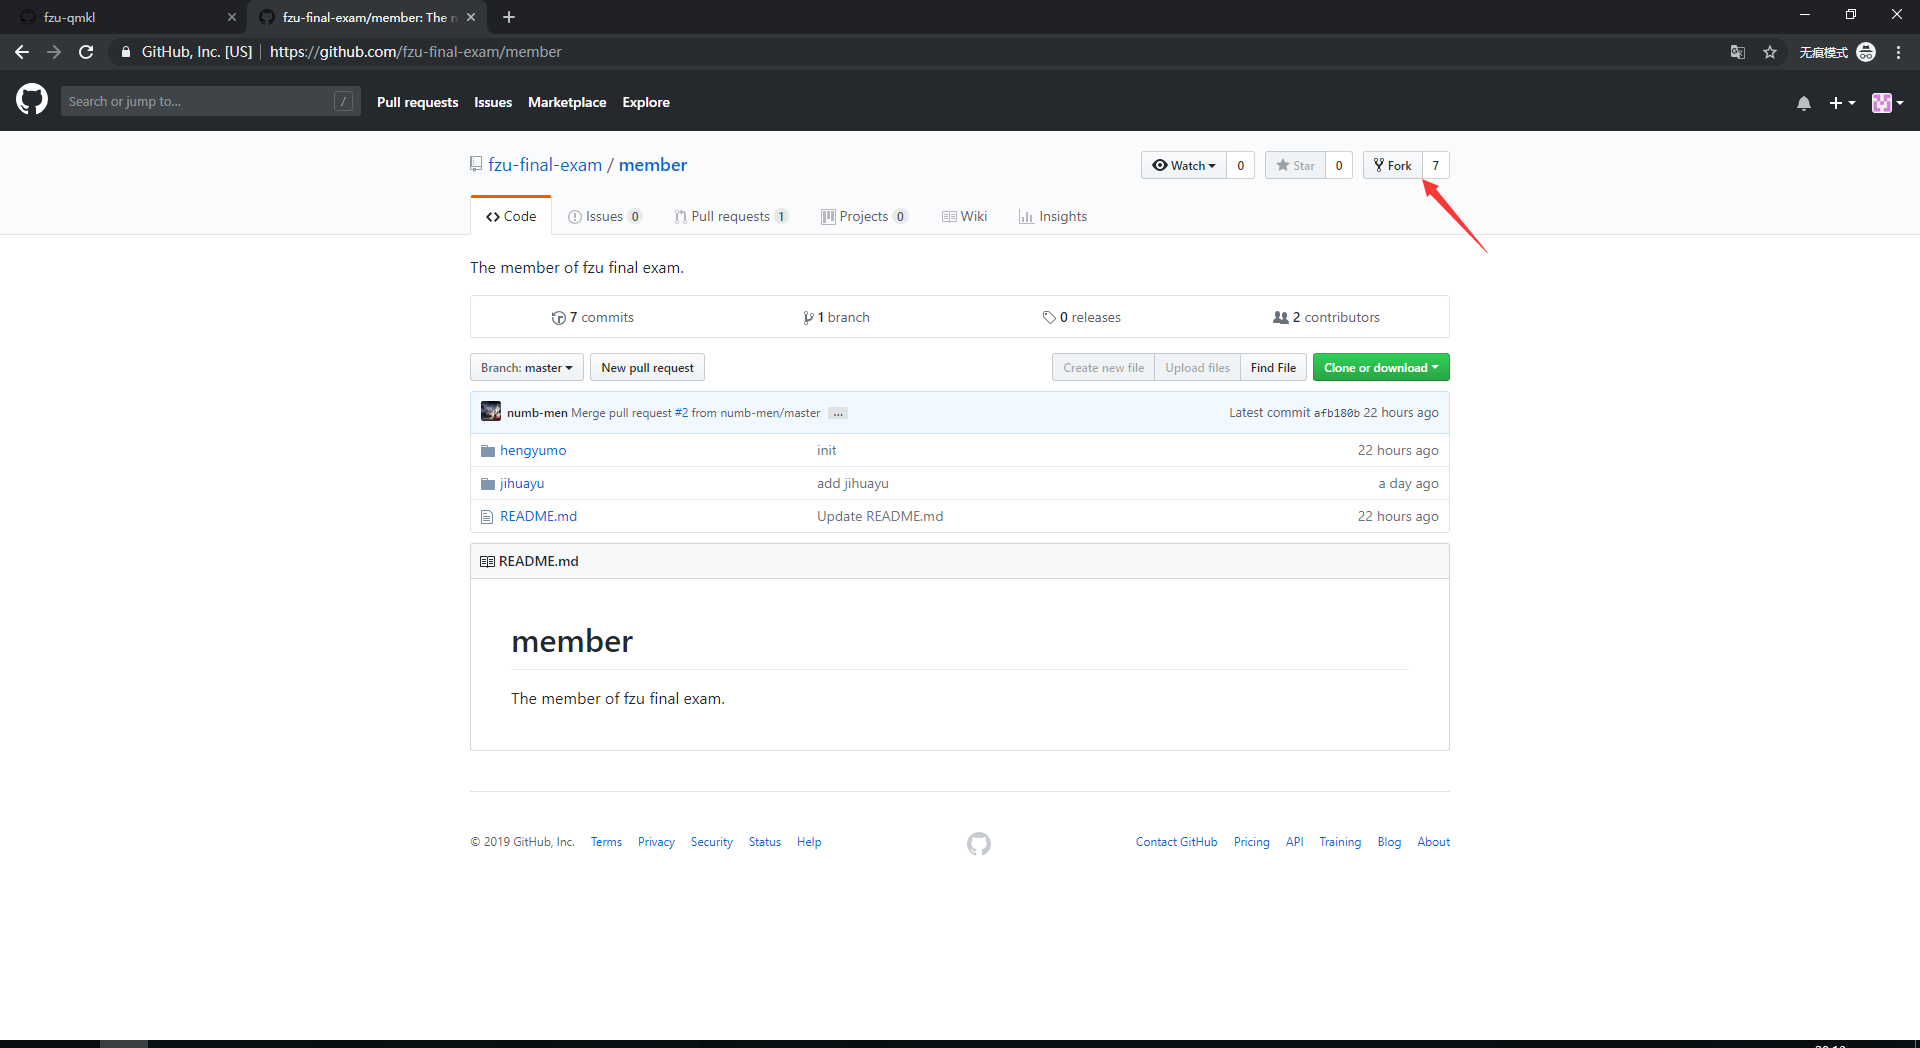Screen dimensions: 1920x1048
Task: Click the browser back arrow
Action: click(x=22, y=52)
